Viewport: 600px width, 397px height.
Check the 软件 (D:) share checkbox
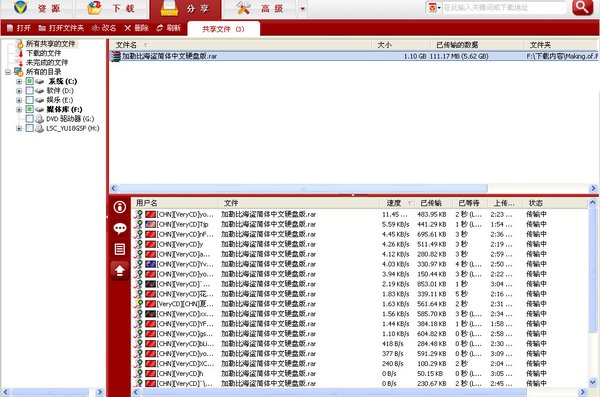tap(29, 91)
